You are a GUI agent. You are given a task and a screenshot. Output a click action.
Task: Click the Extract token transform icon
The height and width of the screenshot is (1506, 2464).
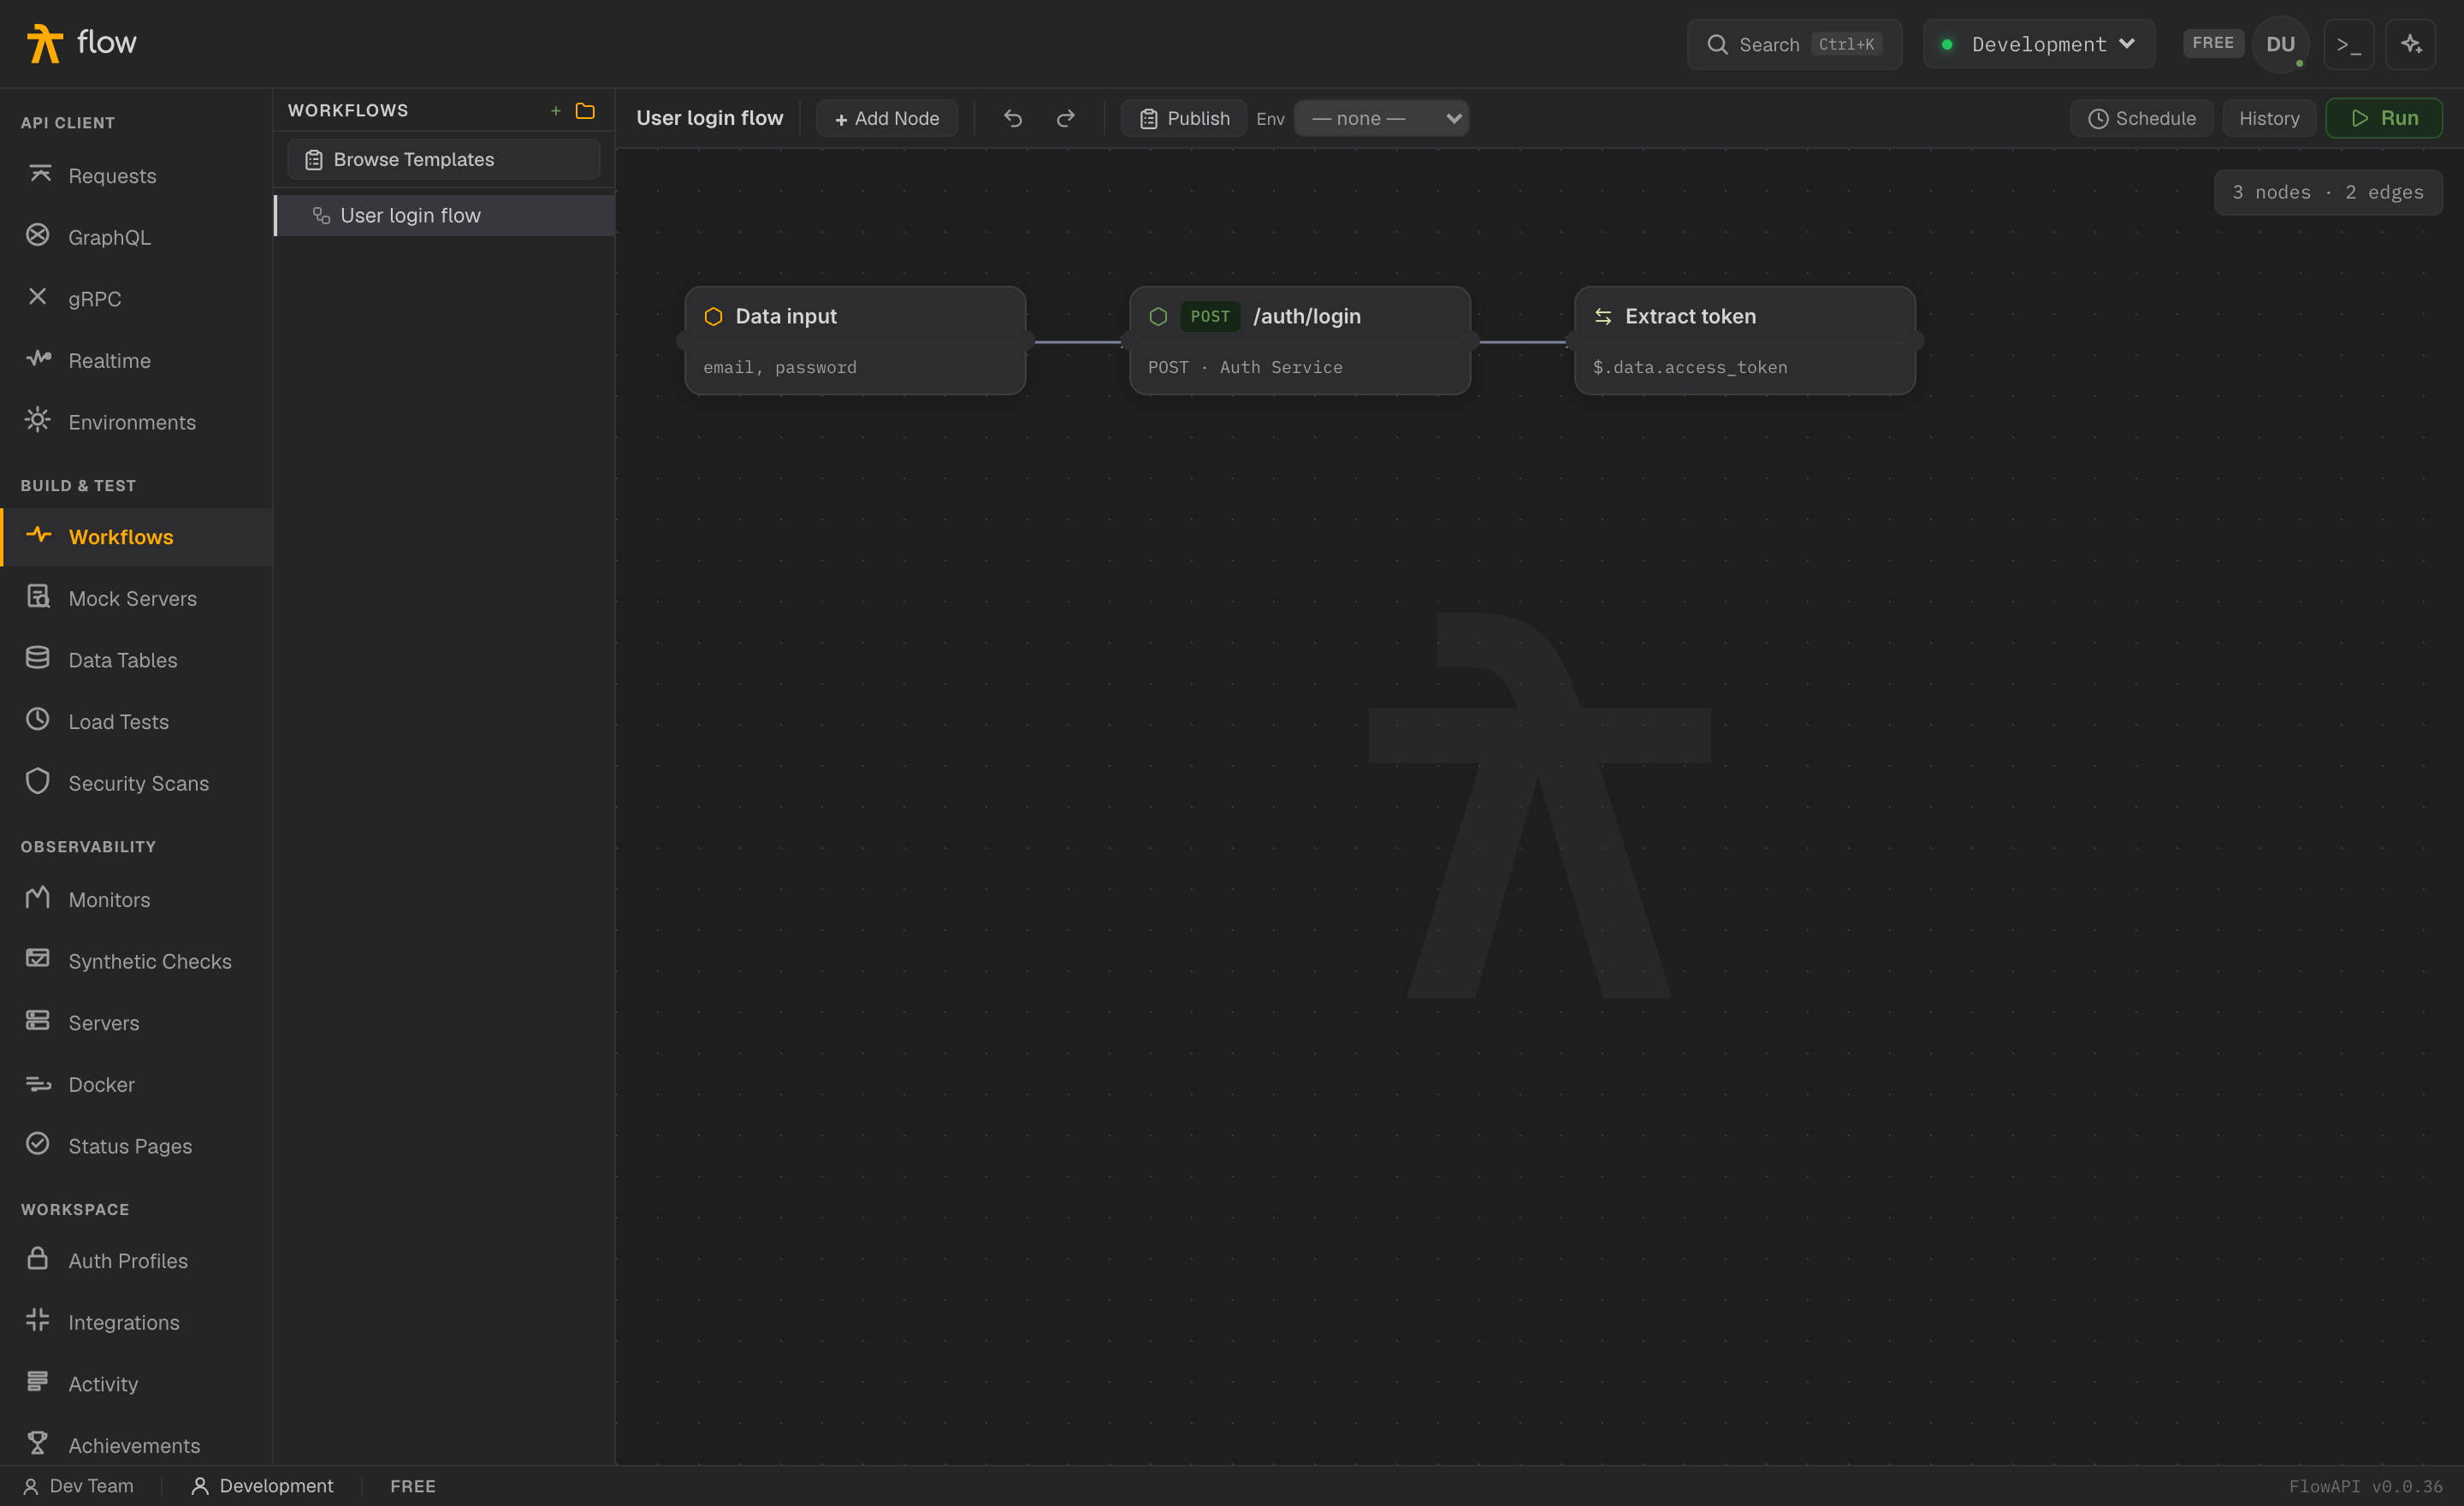click(1603, 316)
